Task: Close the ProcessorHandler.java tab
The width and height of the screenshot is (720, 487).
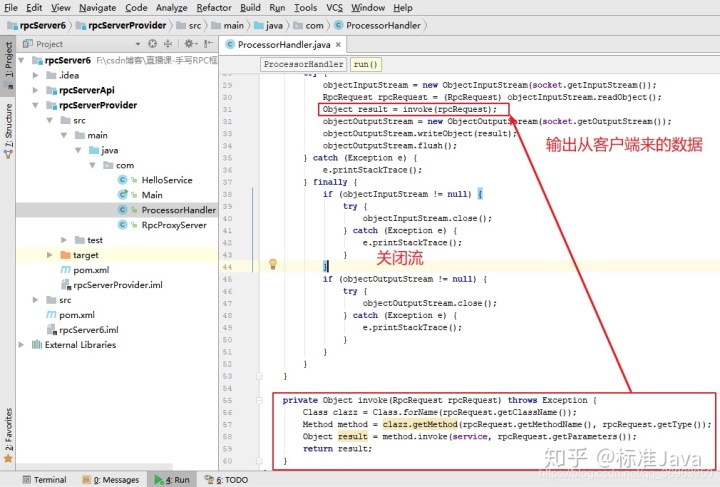Action: 338,45
